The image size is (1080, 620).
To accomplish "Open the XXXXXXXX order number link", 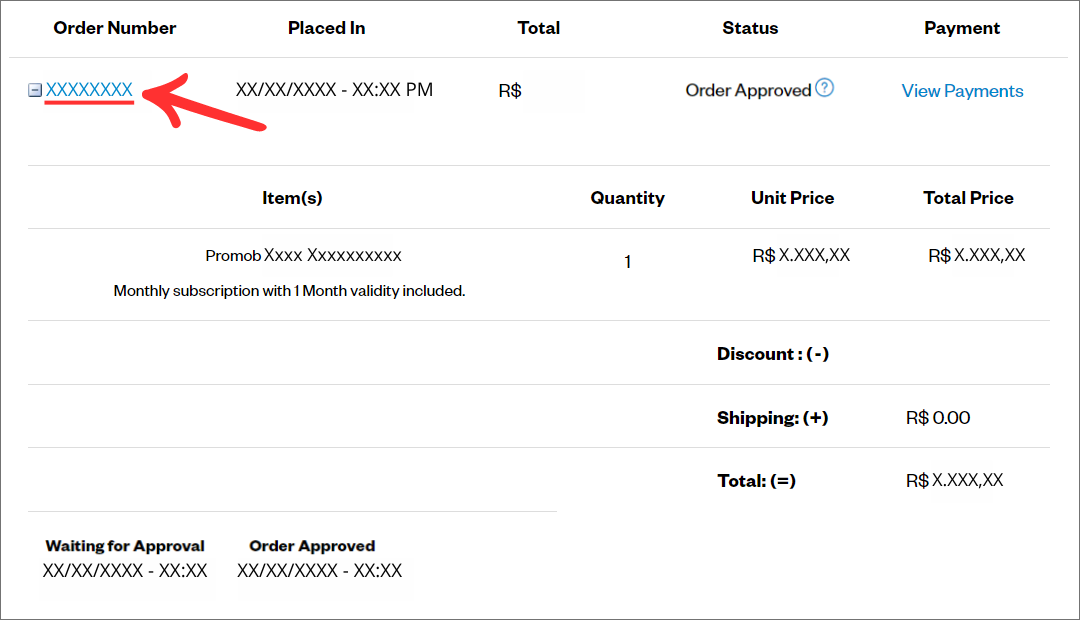I will point(89,90).
